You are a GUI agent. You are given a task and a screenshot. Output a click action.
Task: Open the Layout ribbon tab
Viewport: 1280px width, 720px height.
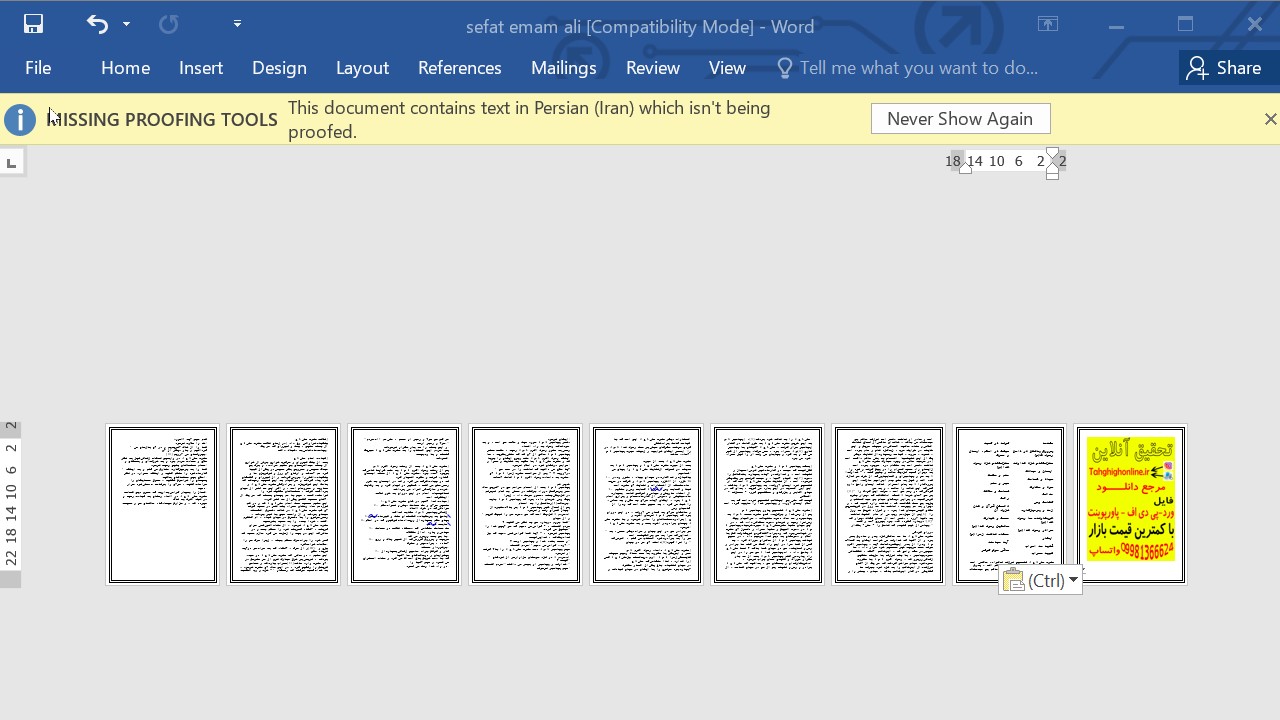click(362, 68)
